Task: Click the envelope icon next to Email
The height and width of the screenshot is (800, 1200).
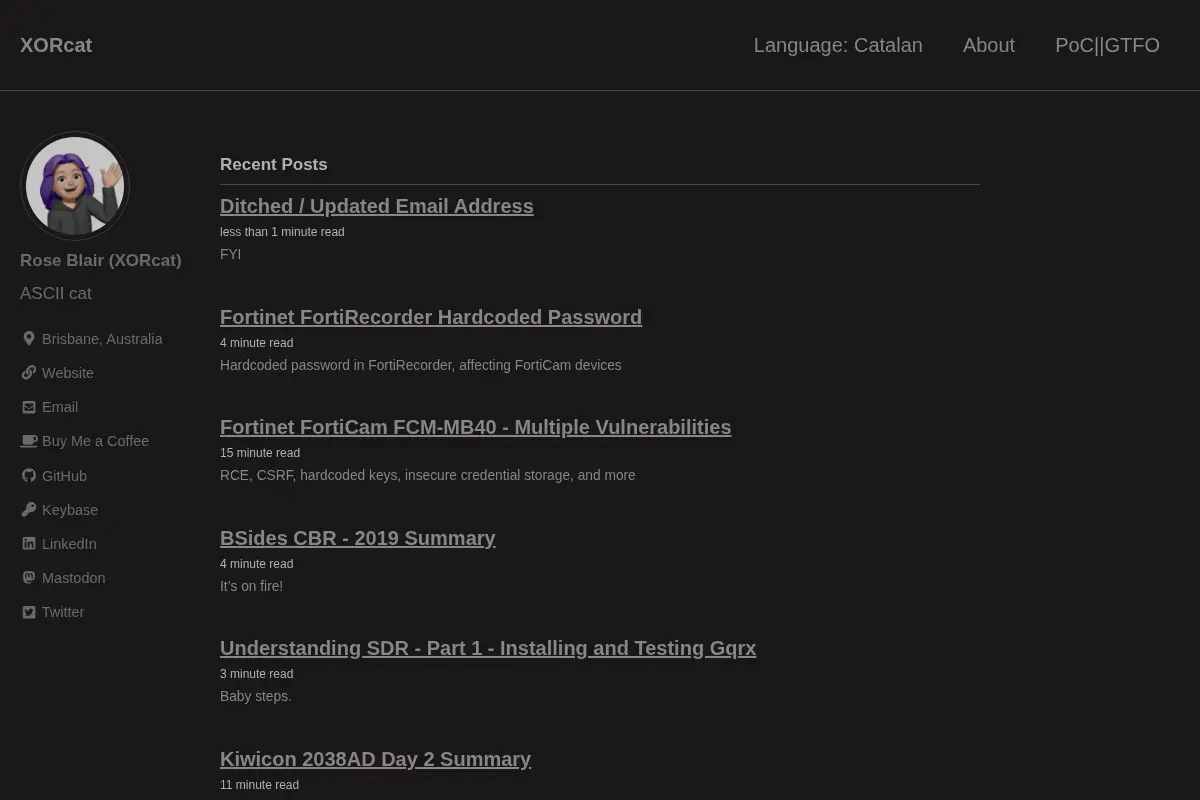Action: (29, 407)
